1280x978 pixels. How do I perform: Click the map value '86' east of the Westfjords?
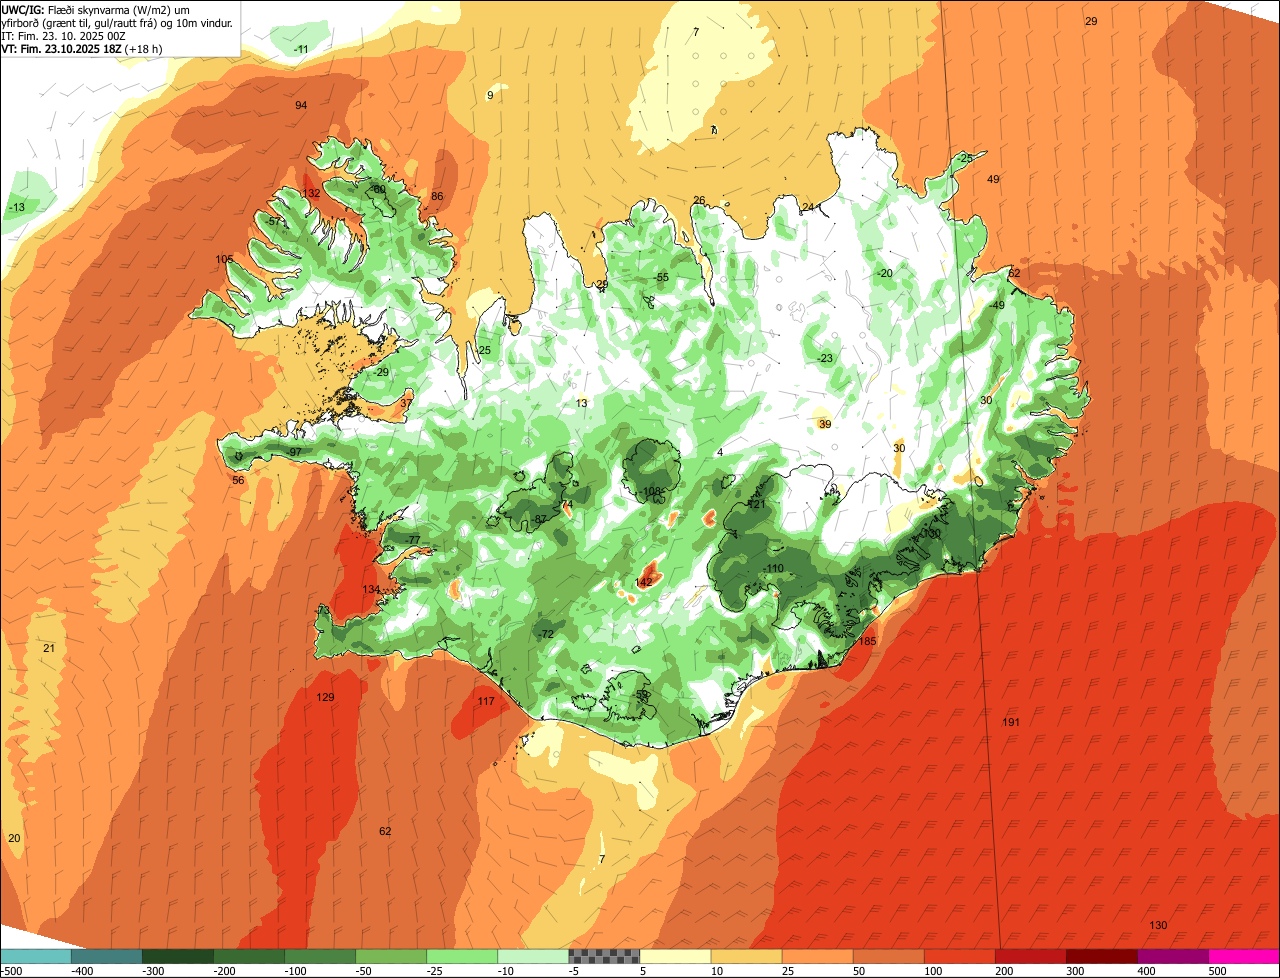click(x=437, y=196)
